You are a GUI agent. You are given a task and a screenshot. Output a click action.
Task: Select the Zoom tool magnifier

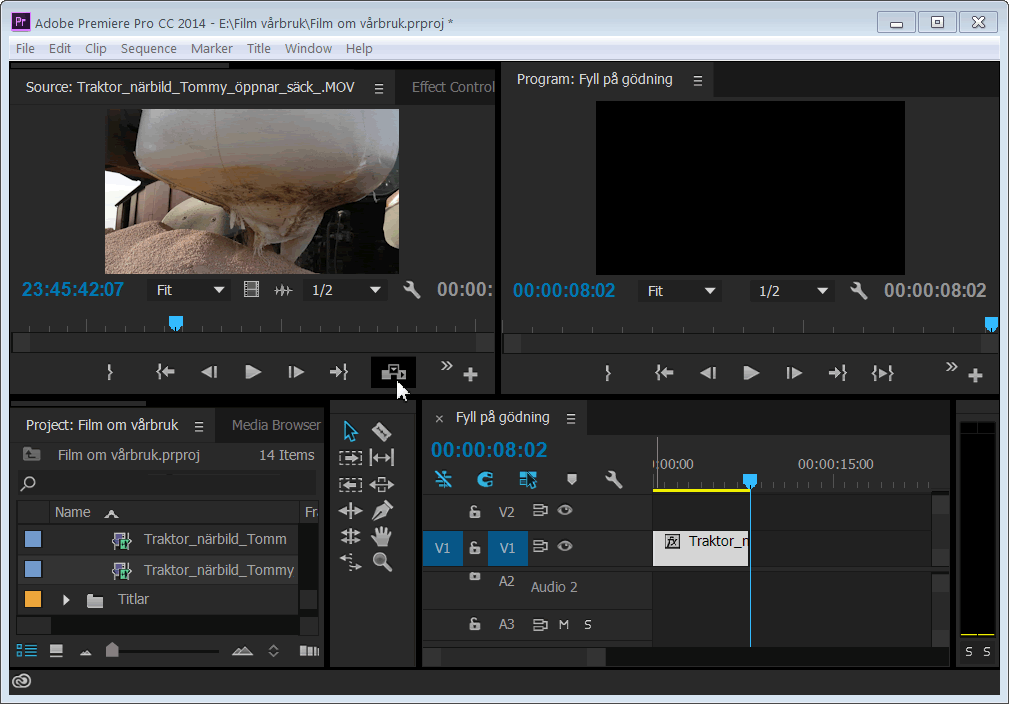[381, 562]
